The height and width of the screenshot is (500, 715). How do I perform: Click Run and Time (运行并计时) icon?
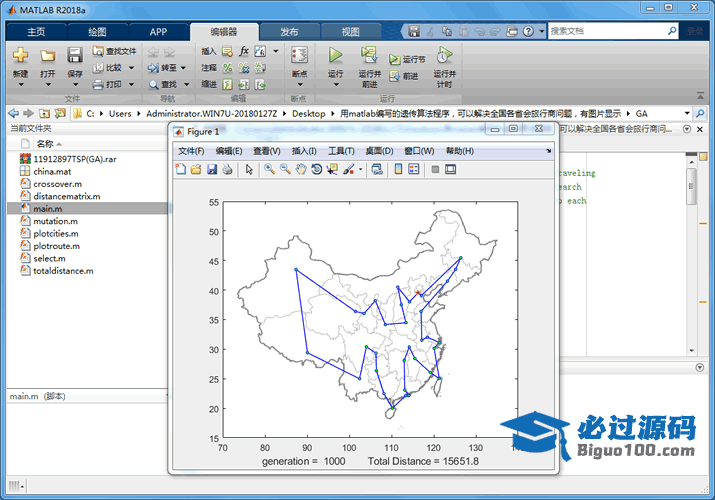(445, 55)
